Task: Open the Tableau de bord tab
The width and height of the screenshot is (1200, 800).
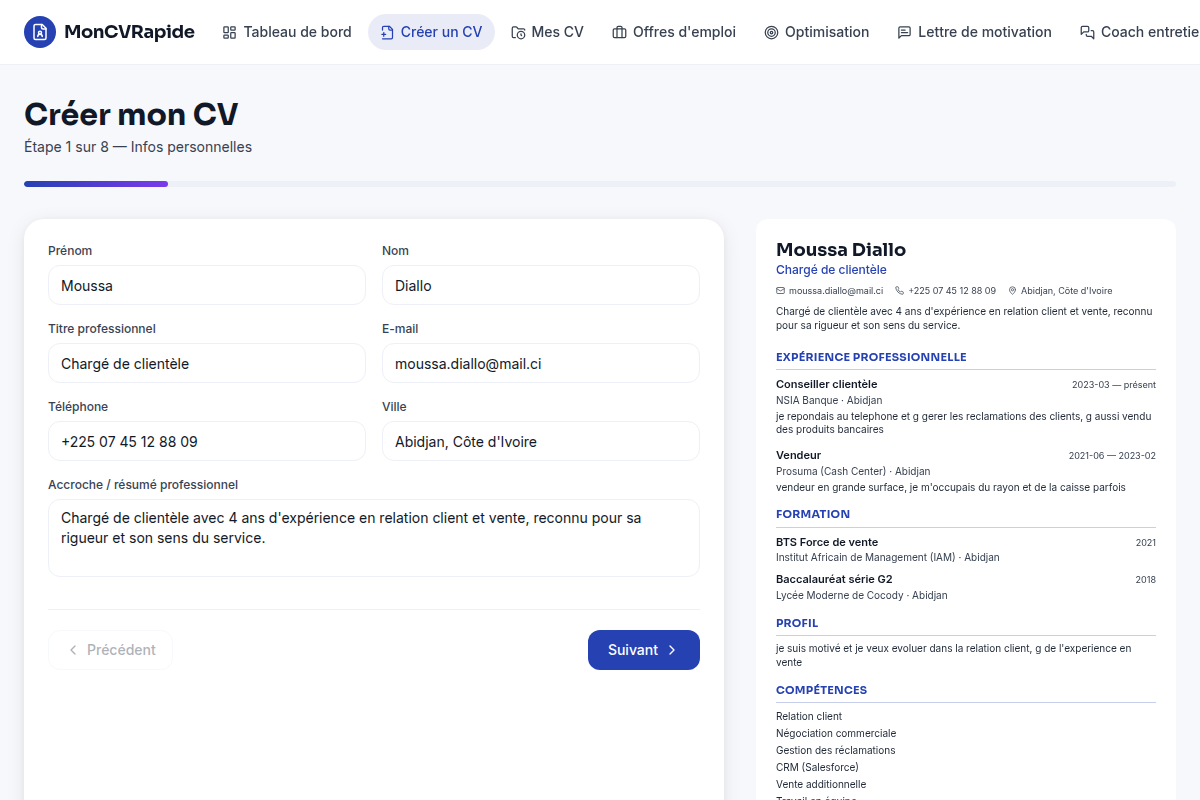Action: [x=287, y=32]
